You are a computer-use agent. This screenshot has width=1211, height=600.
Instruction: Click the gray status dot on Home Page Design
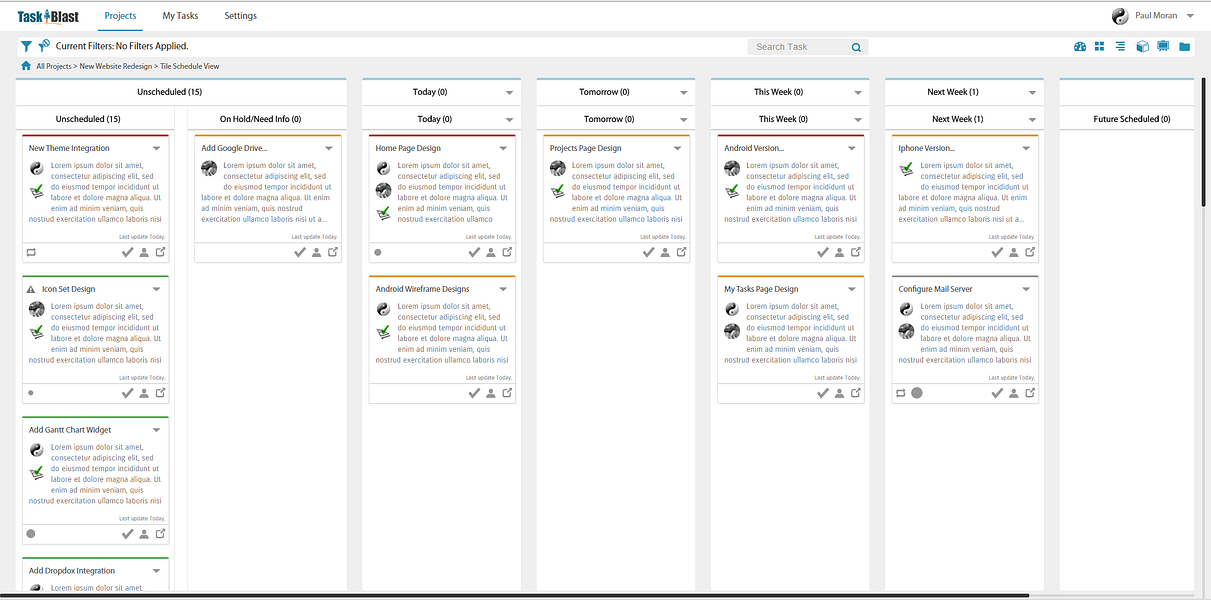click(x=378, y=252)
